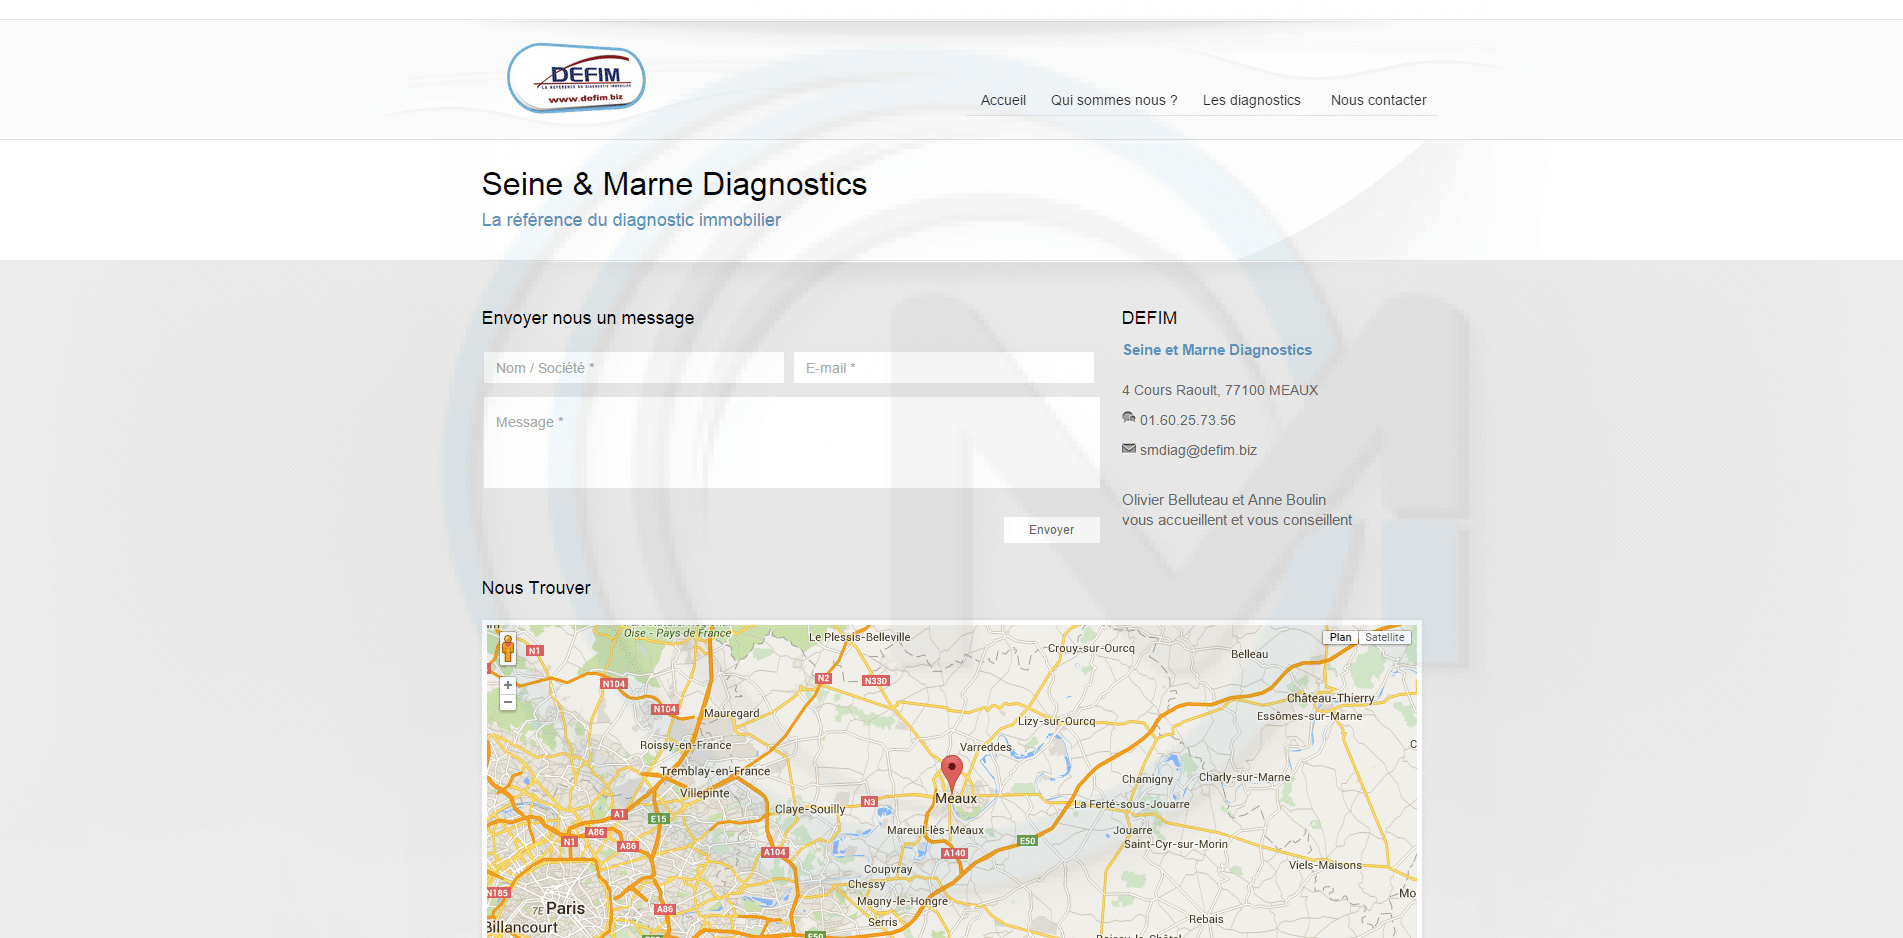Select Nous contacter in the navigation
The width and height of the screenshot is (1903, 938).
[x=1378, y=100]
